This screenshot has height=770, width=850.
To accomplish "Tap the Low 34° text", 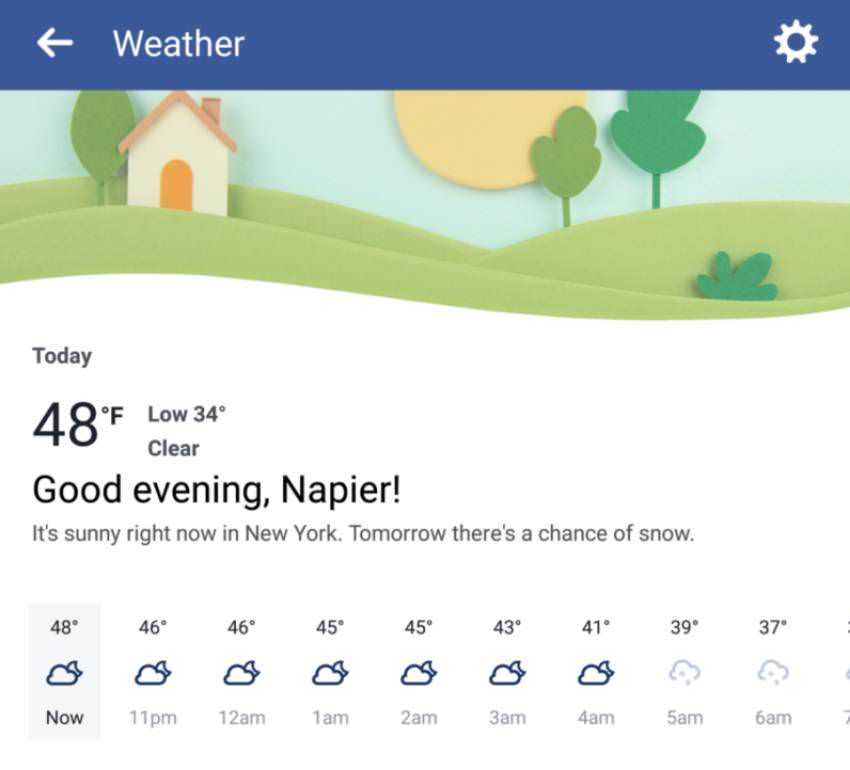I will pos(187,414).
